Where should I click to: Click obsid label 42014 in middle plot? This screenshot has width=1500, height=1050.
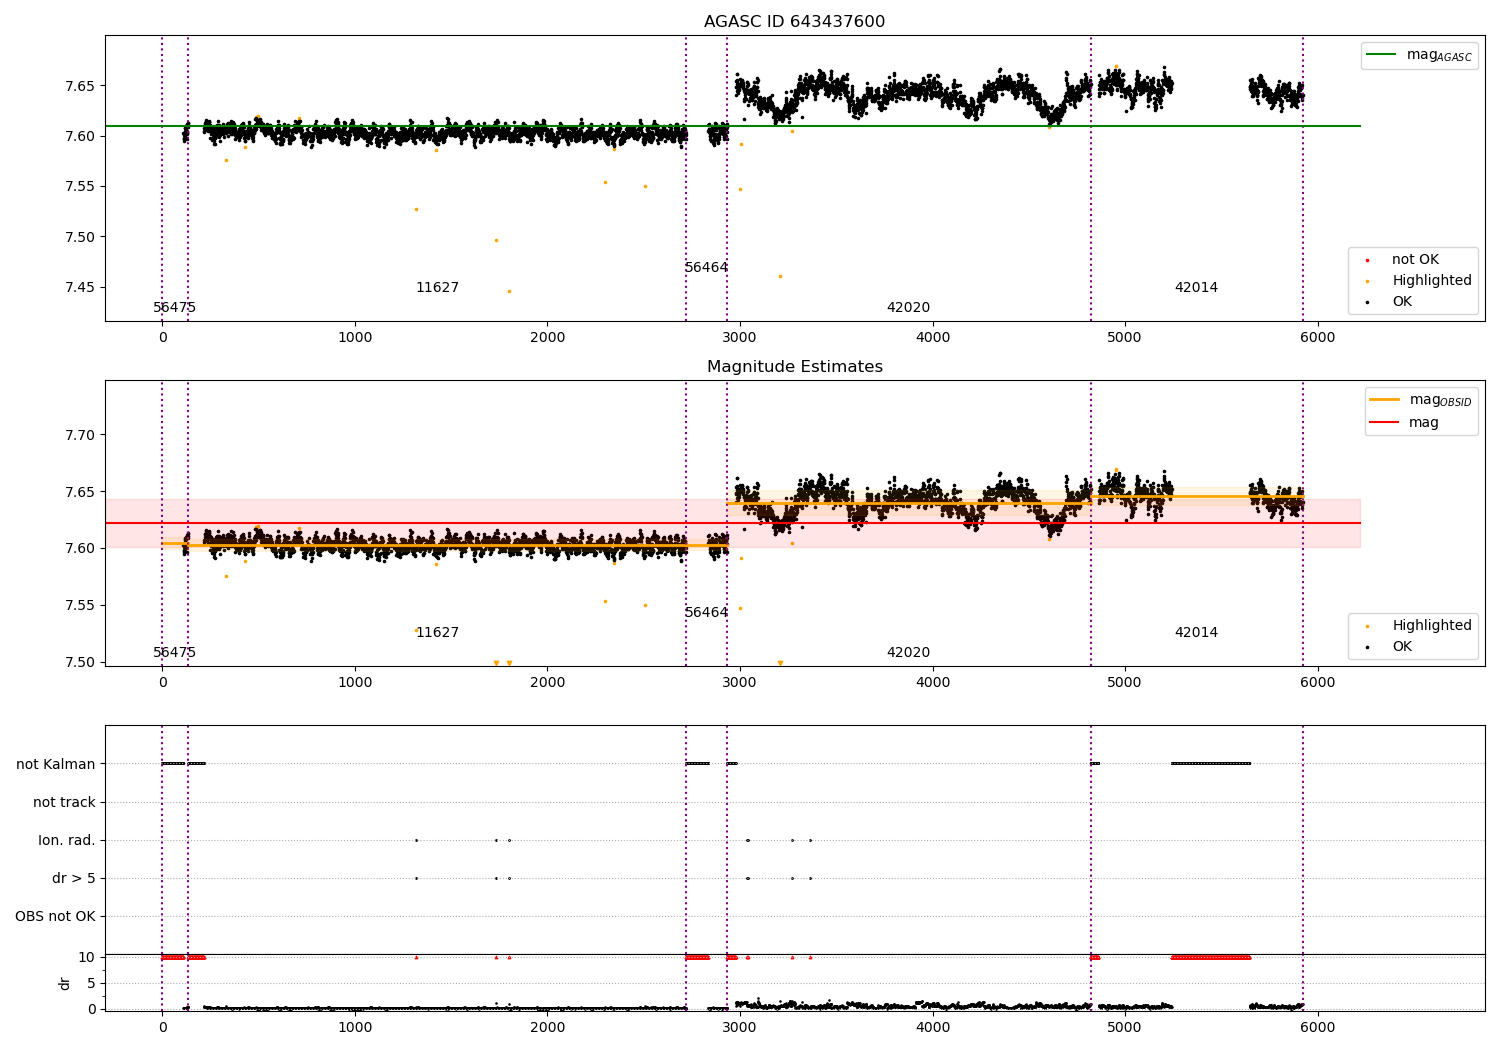coord(1196,633)
